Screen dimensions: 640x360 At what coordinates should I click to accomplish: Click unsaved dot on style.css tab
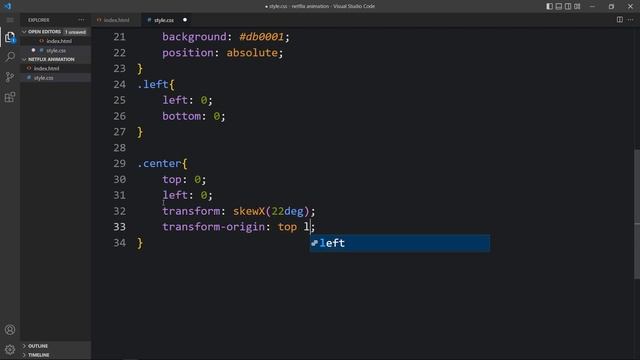pyautogui.click(x=184, y=20)
